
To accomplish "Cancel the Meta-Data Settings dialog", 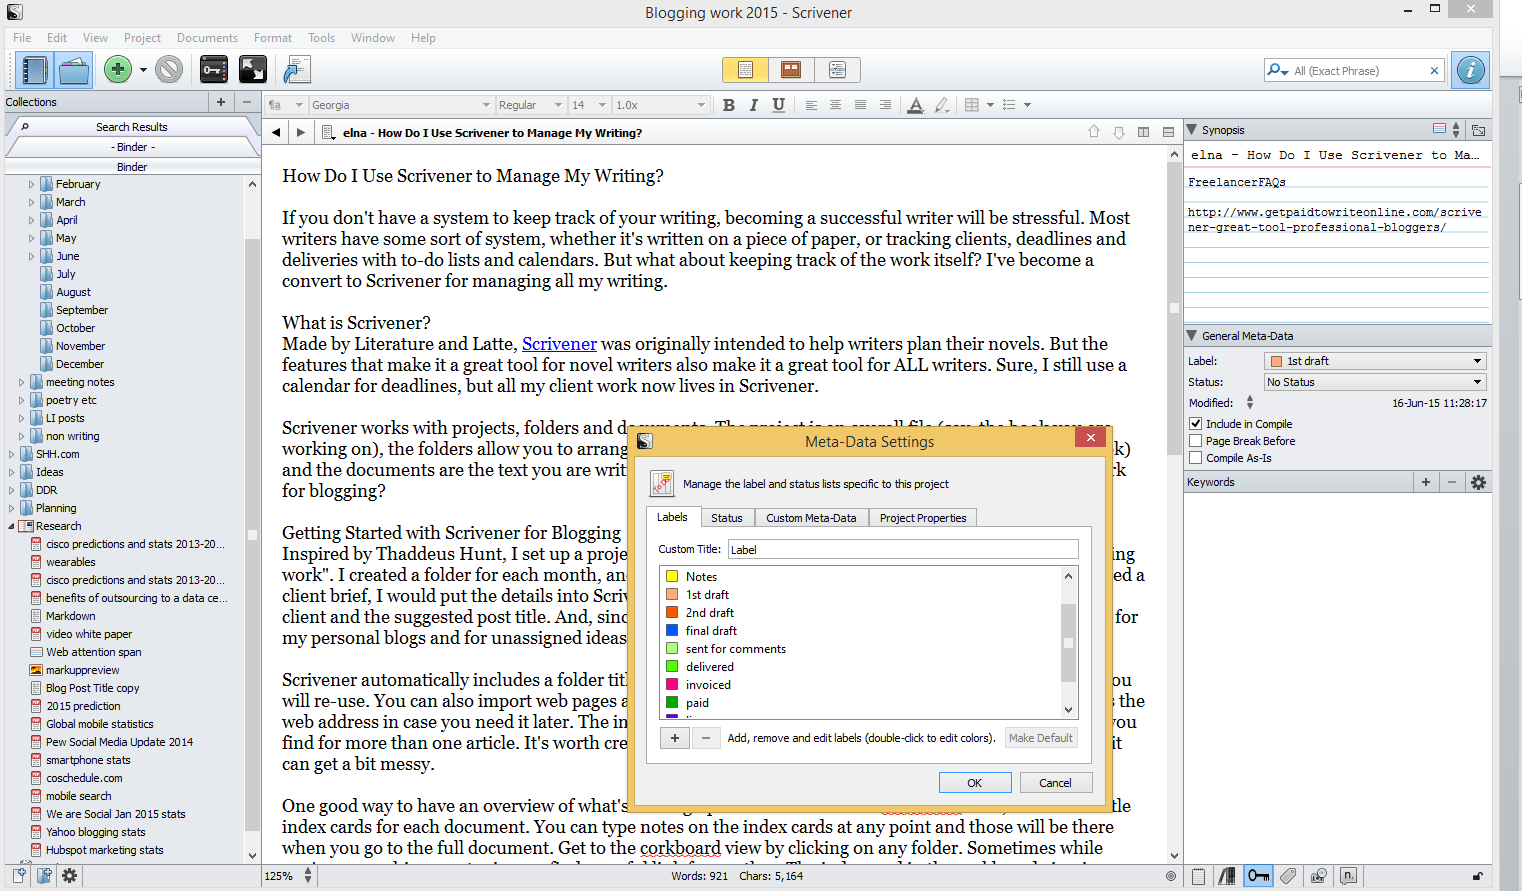I will [1055, 783].
